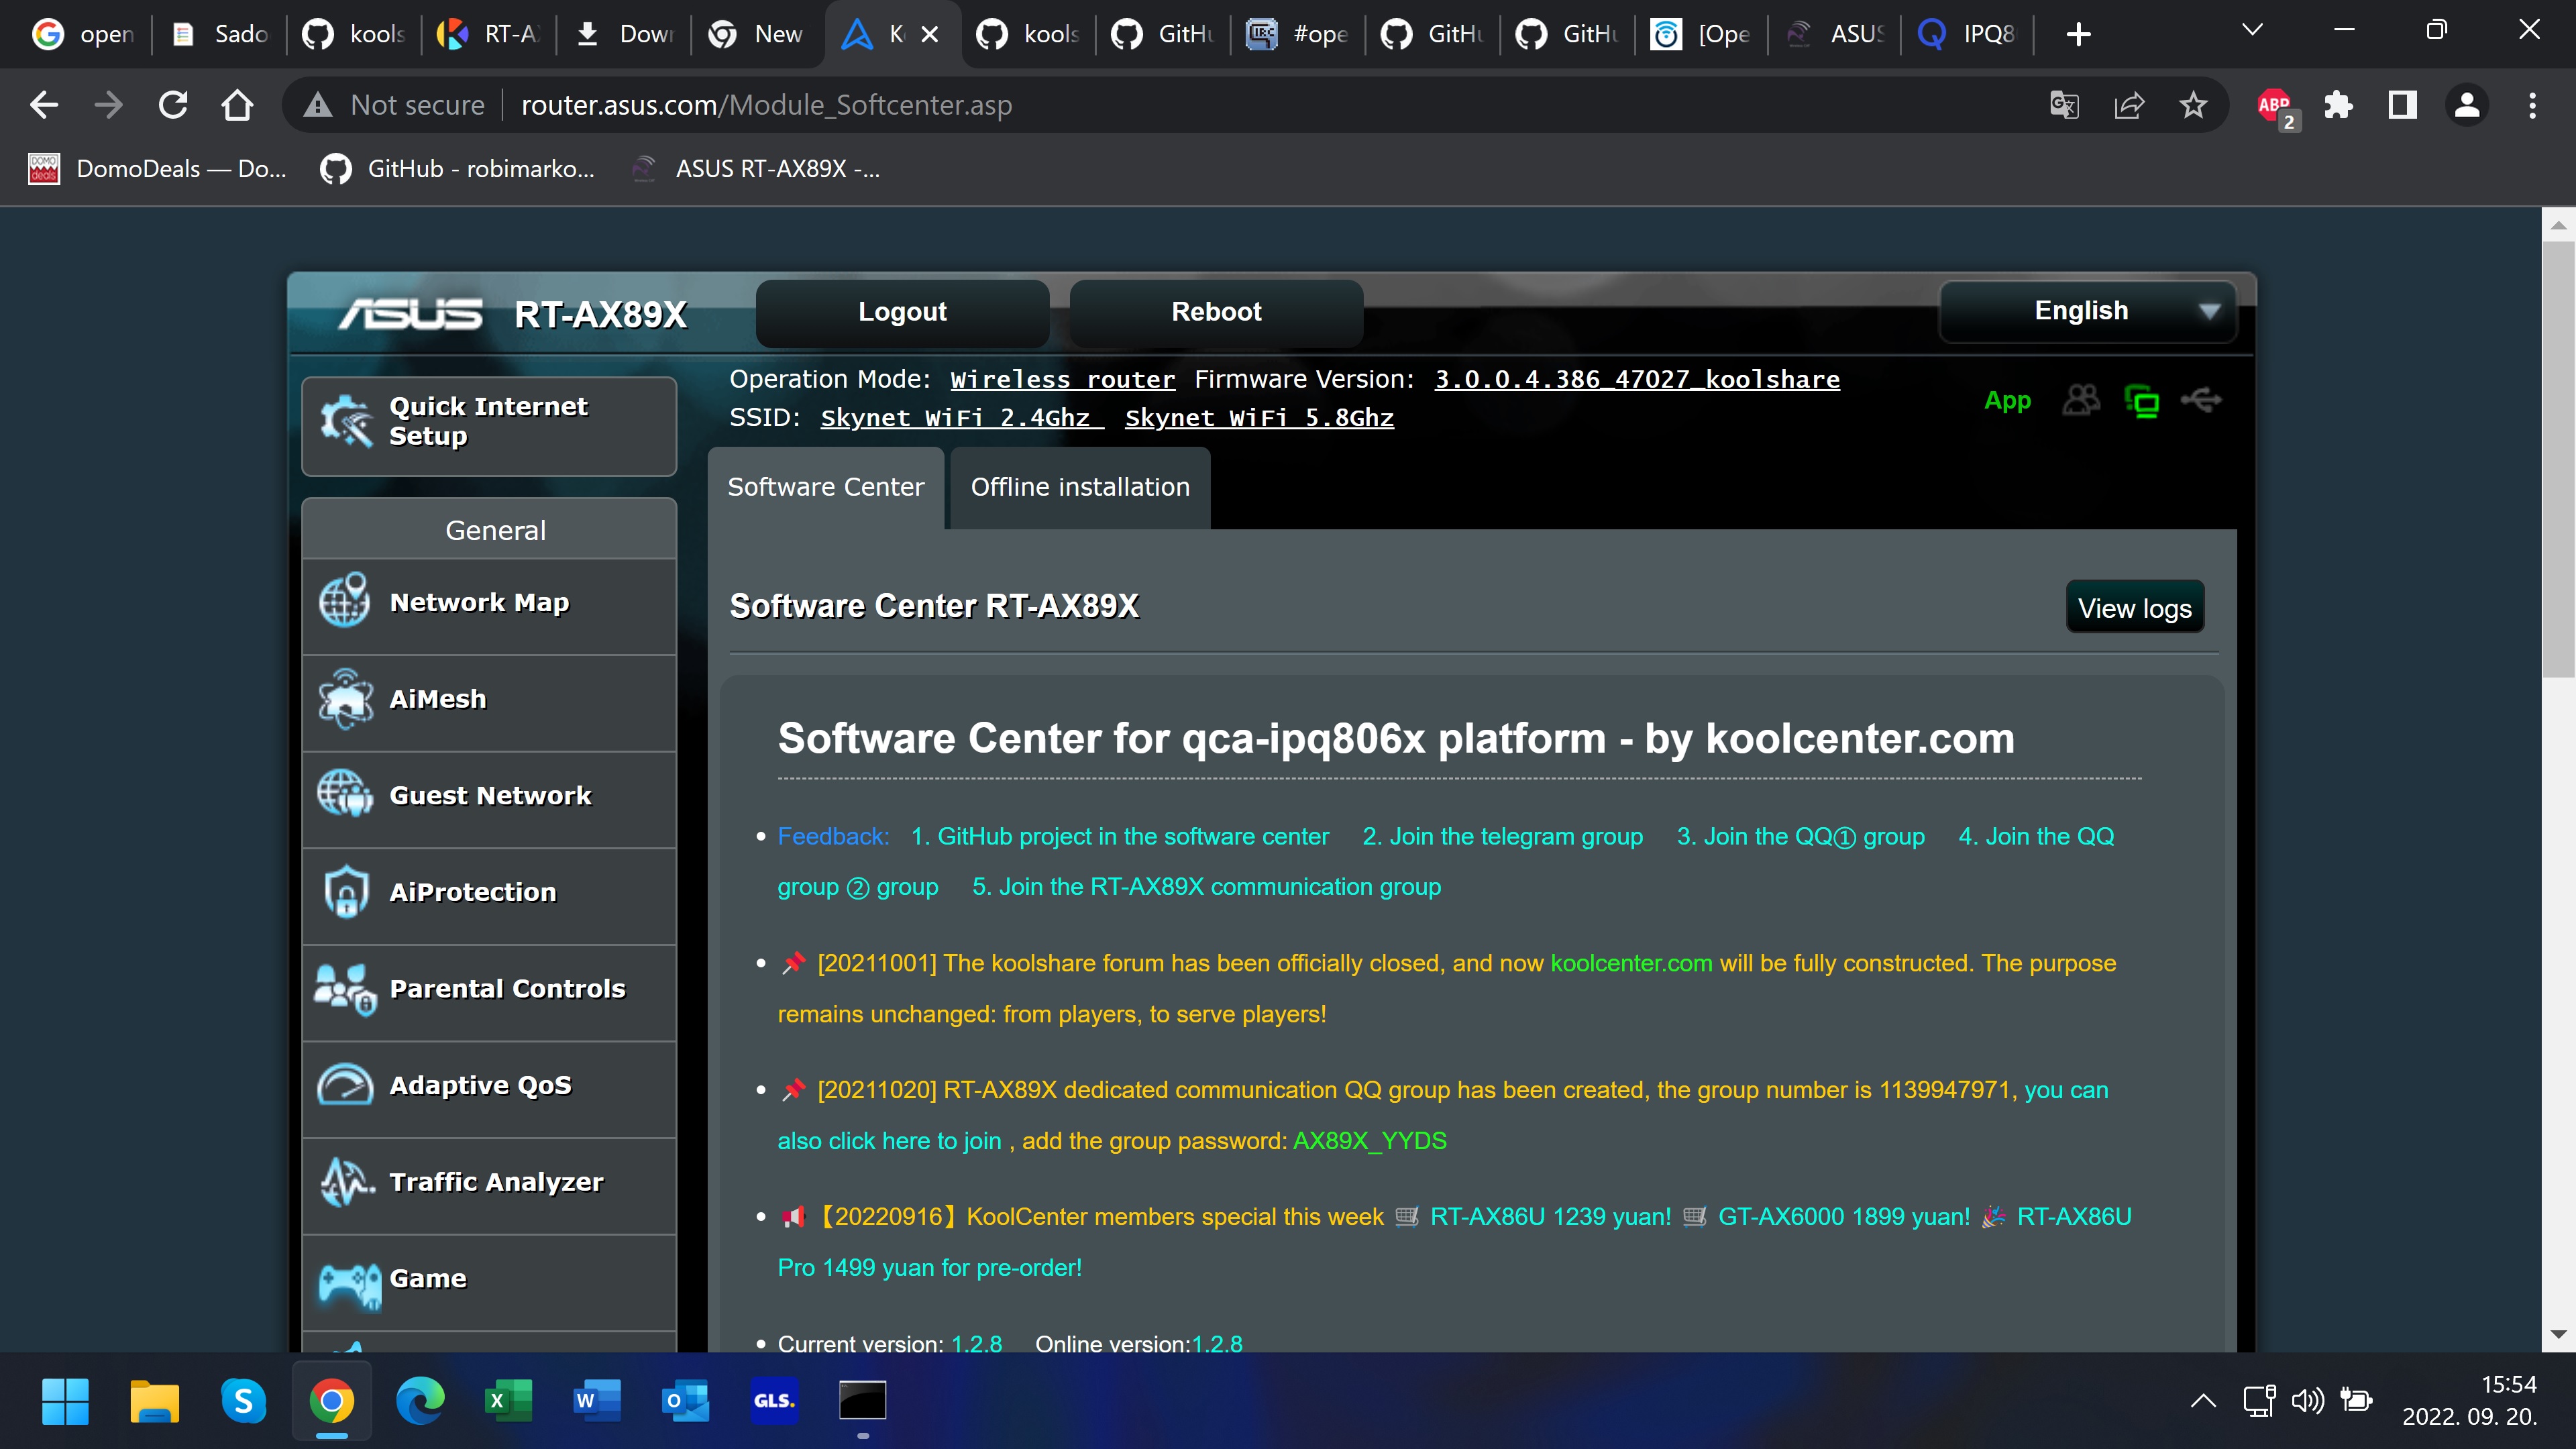Open the English language dropdown
The width and height of the screenshot is (2576, 1449).
pyautogui.click(x=2087, y=311)
